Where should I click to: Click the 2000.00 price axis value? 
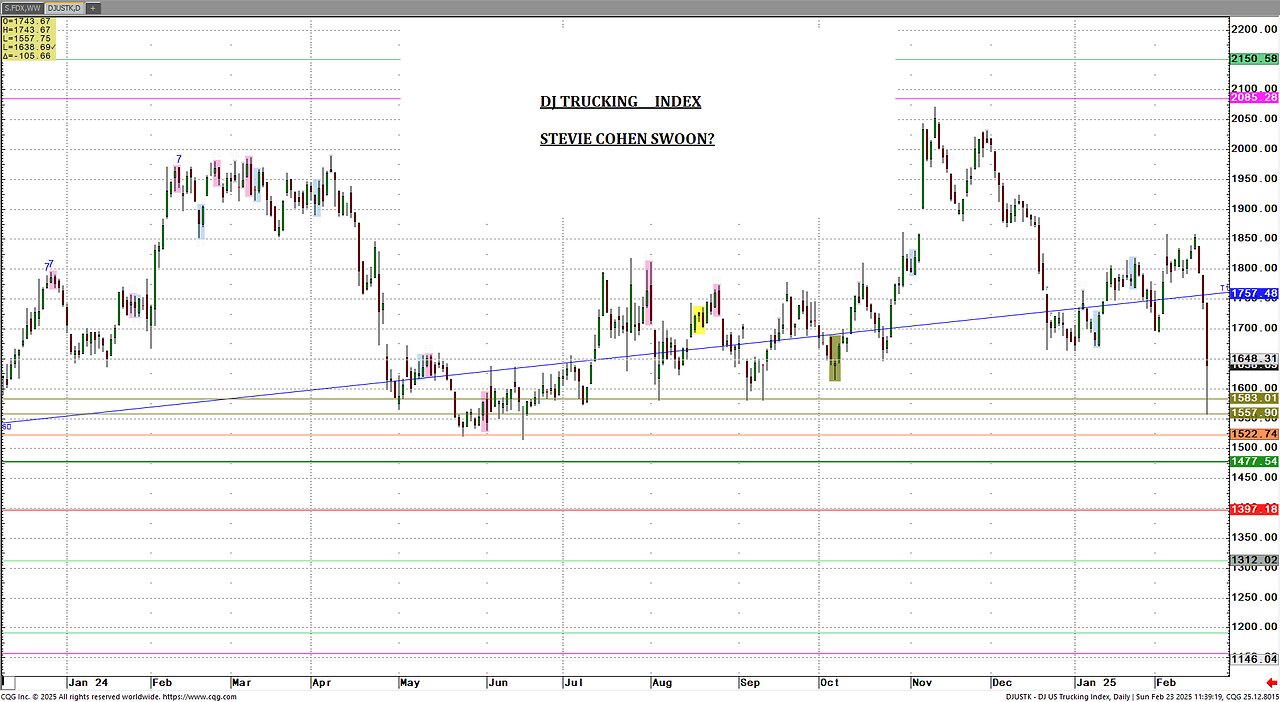click(x=1254, y=149)
